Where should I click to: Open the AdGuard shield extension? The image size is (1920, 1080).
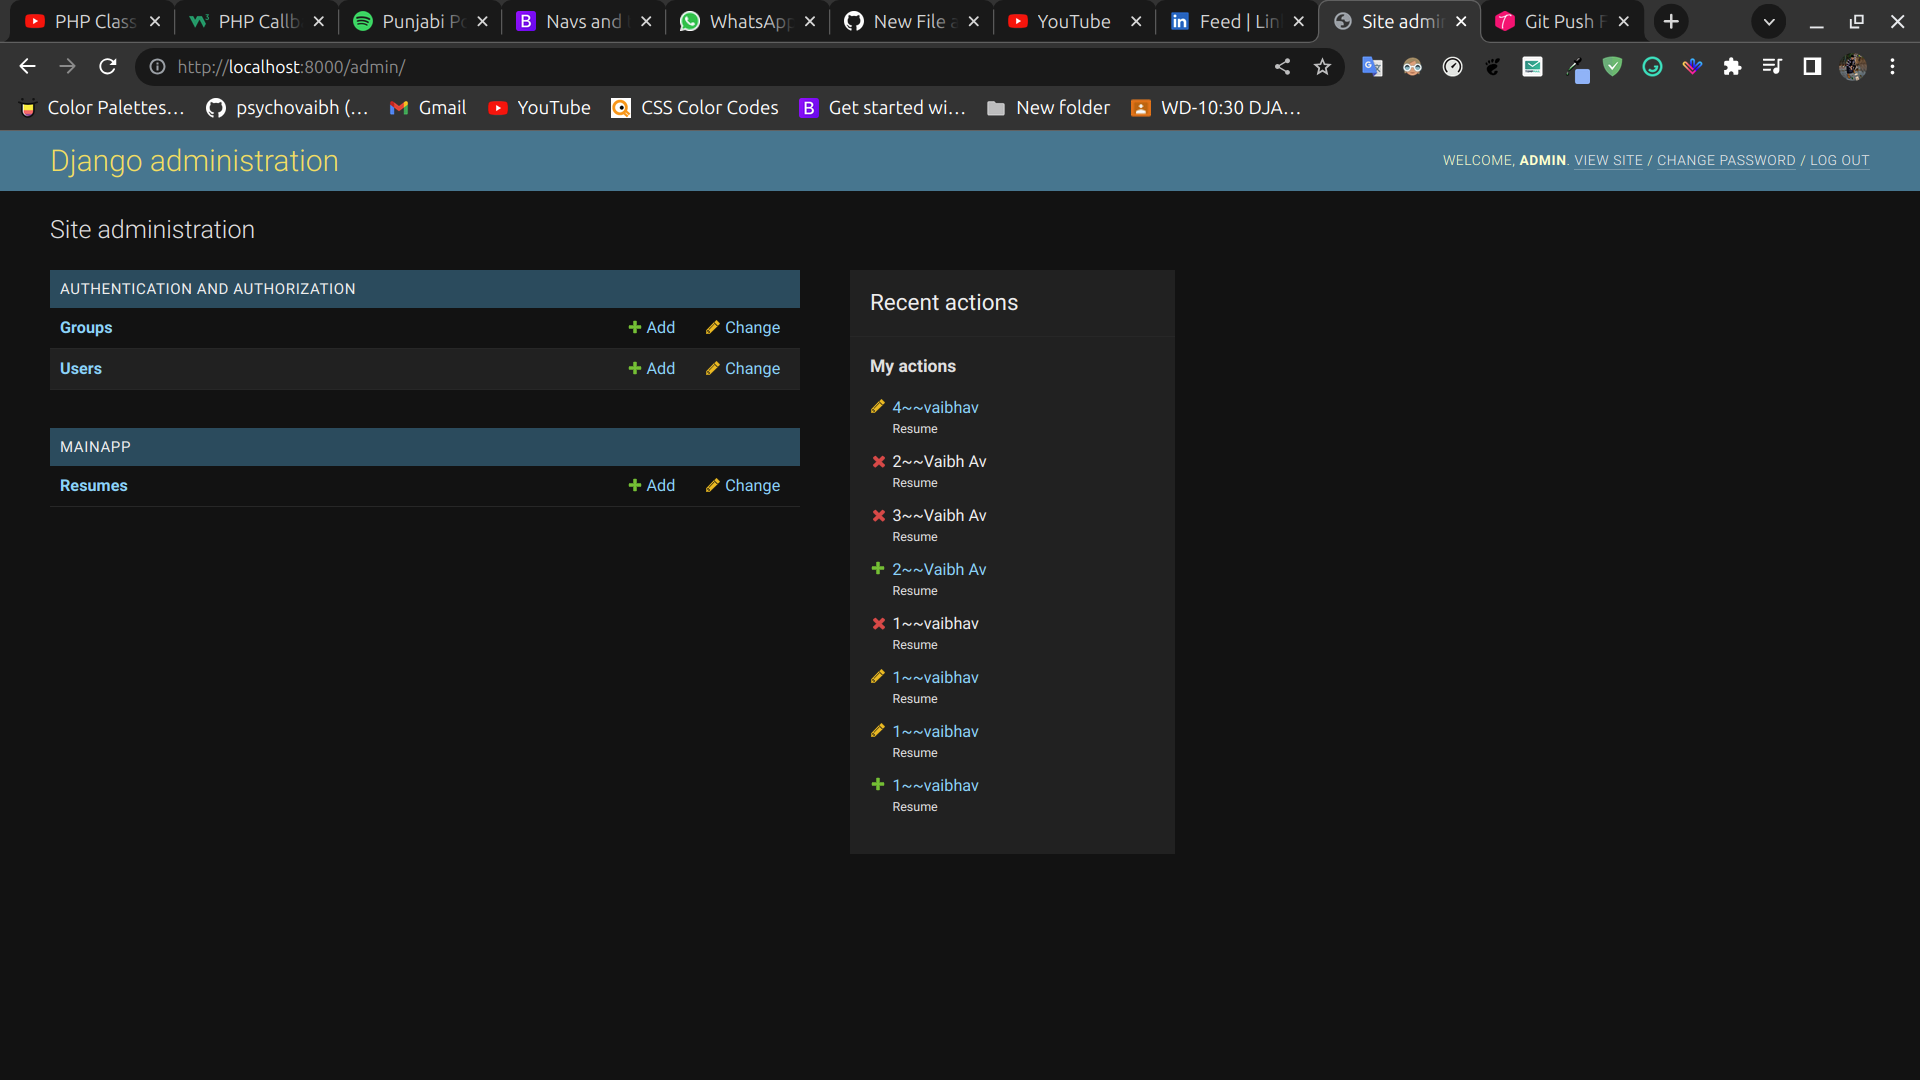pyautogui.click(x=1613, y=66)
